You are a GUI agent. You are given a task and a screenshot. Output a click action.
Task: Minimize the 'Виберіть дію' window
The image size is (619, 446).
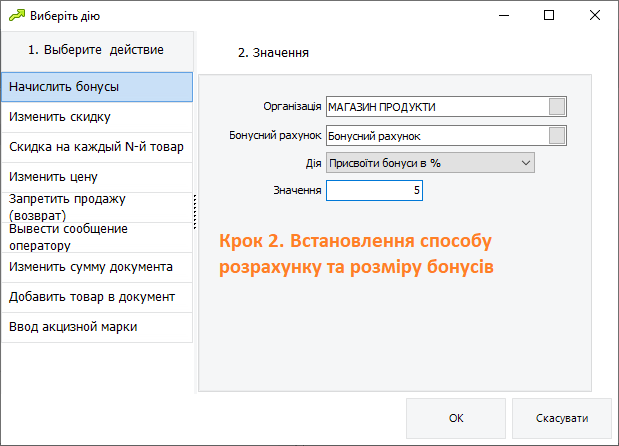(x=504, y=15)
